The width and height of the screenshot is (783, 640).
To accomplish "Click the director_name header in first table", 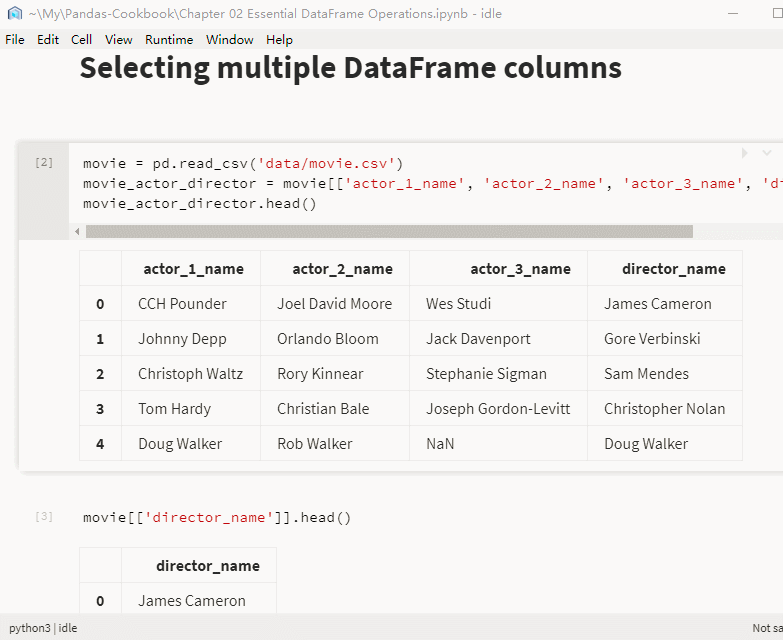I will click(673, 269).
